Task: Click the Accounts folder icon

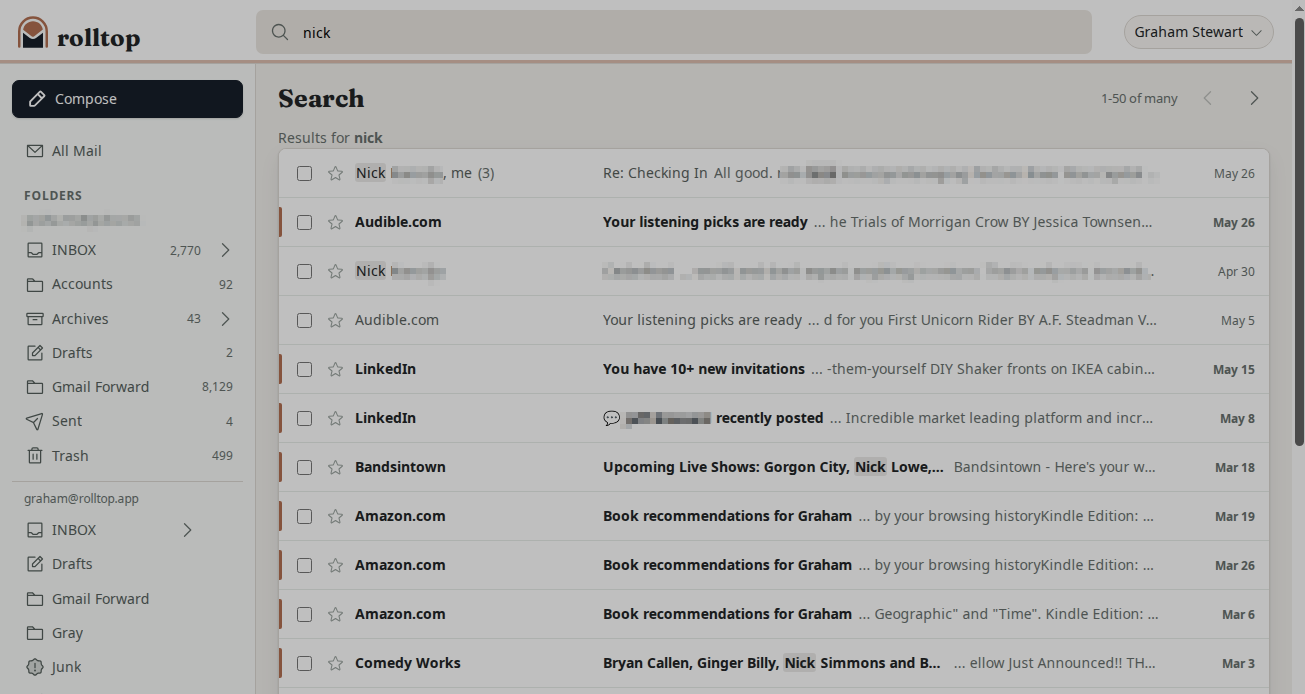Action: tap(35, 284)
